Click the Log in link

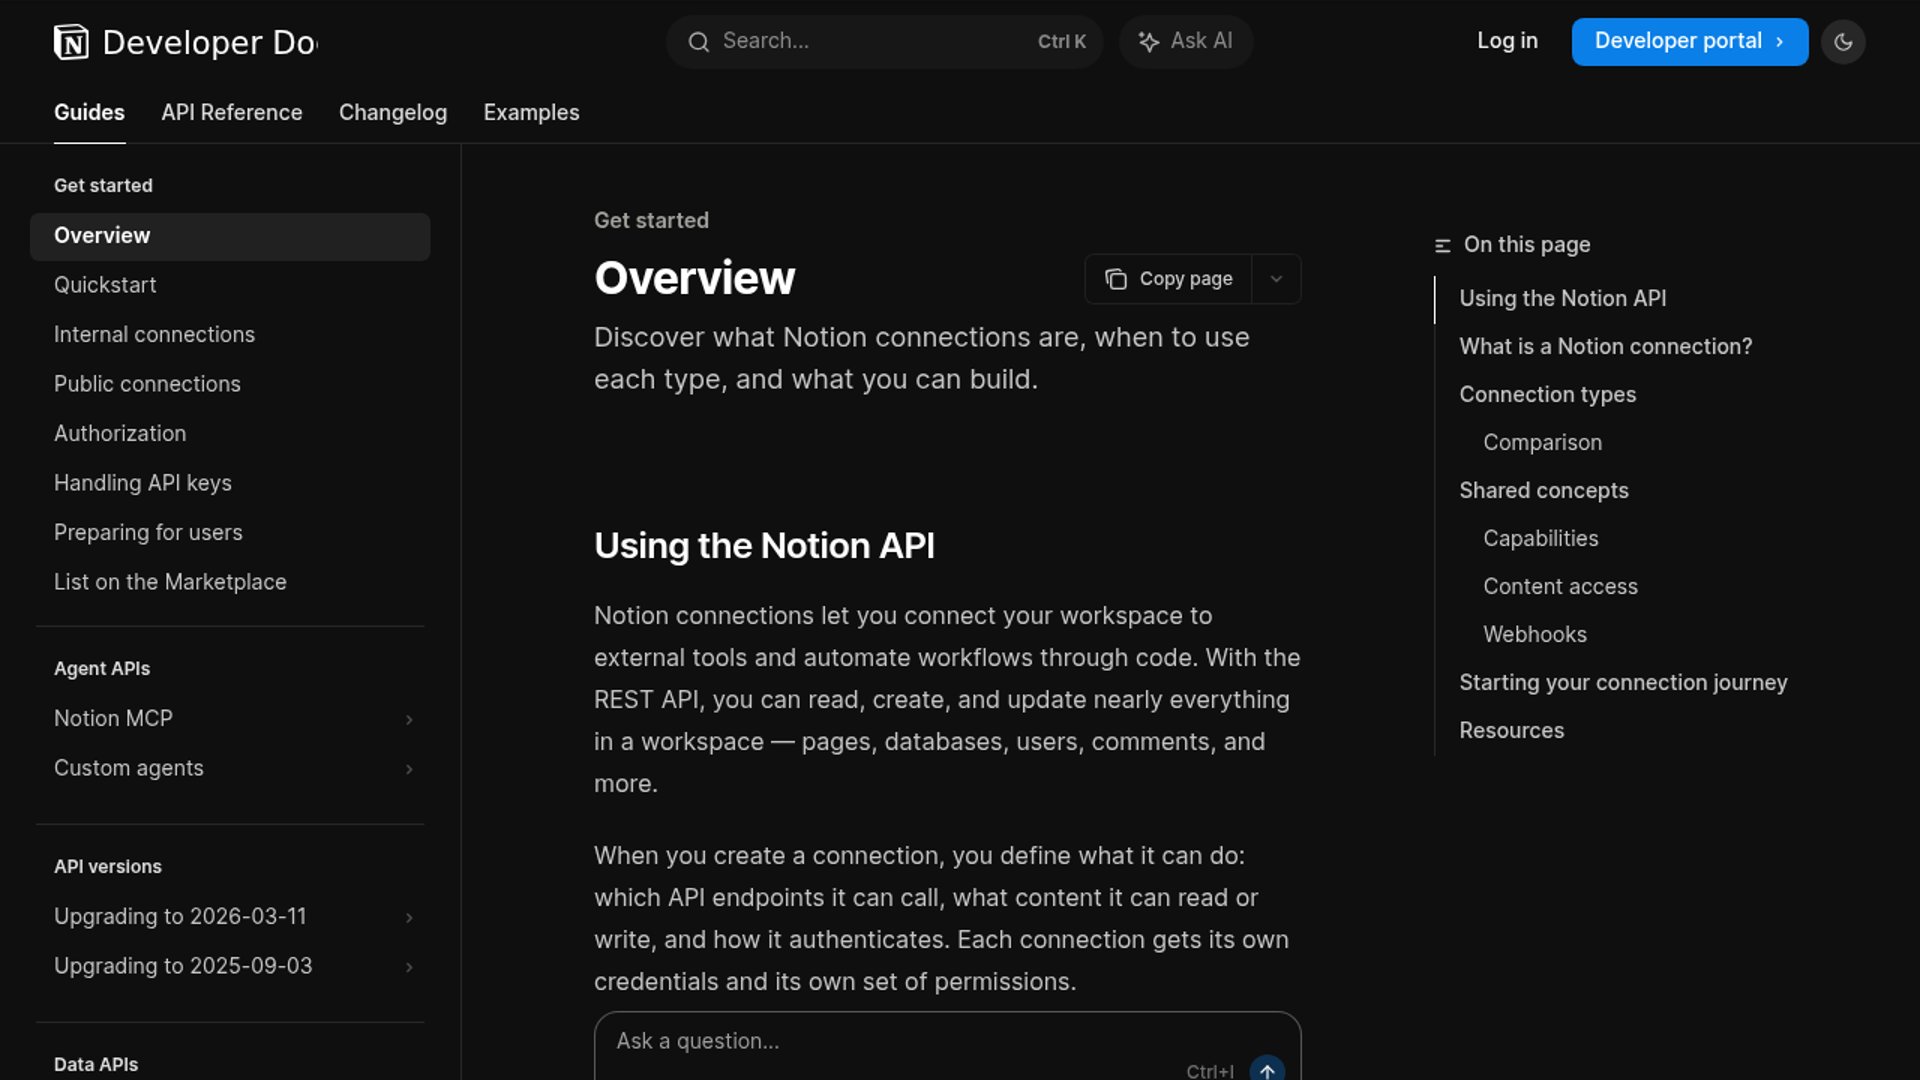1507,41
